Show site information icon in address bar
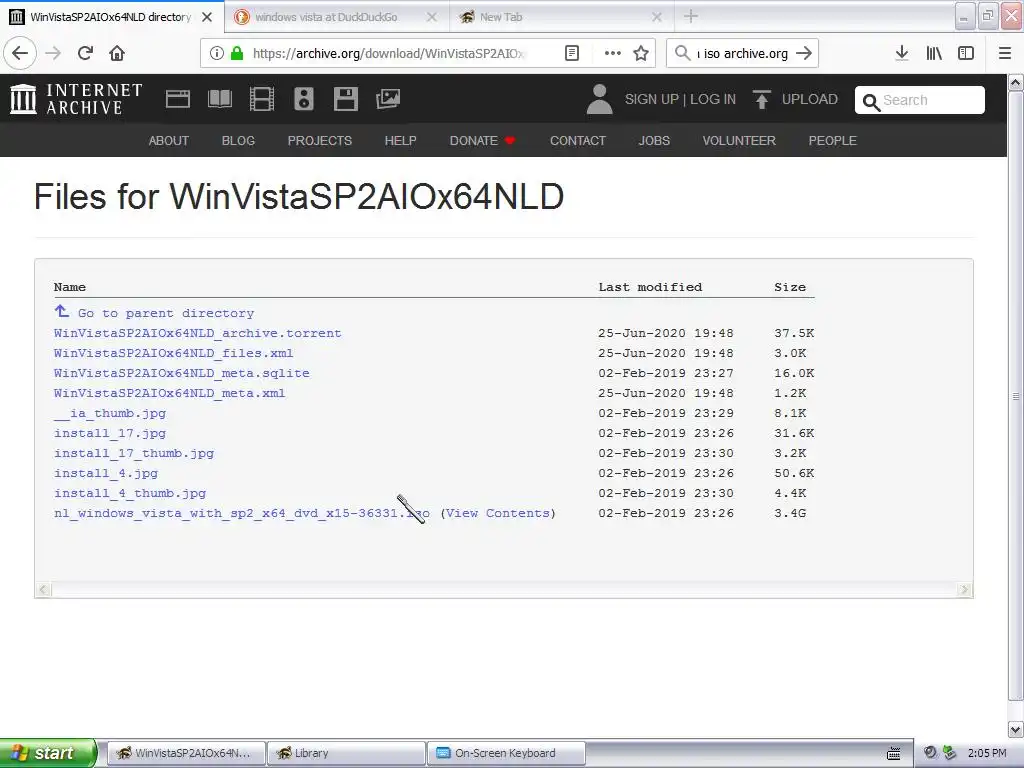Image resolution: width=1024 pixels, height=768 pixels. (217, 53)
